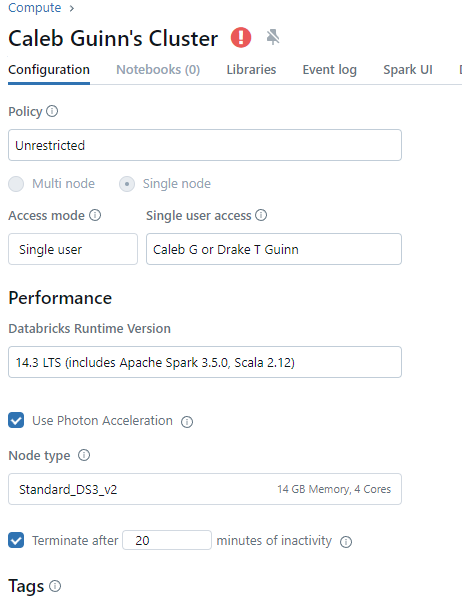Image resolution: width=462 pixels, height=604 pixels.
Task: Switch to the Libraries tab
Action: point(251,70)
